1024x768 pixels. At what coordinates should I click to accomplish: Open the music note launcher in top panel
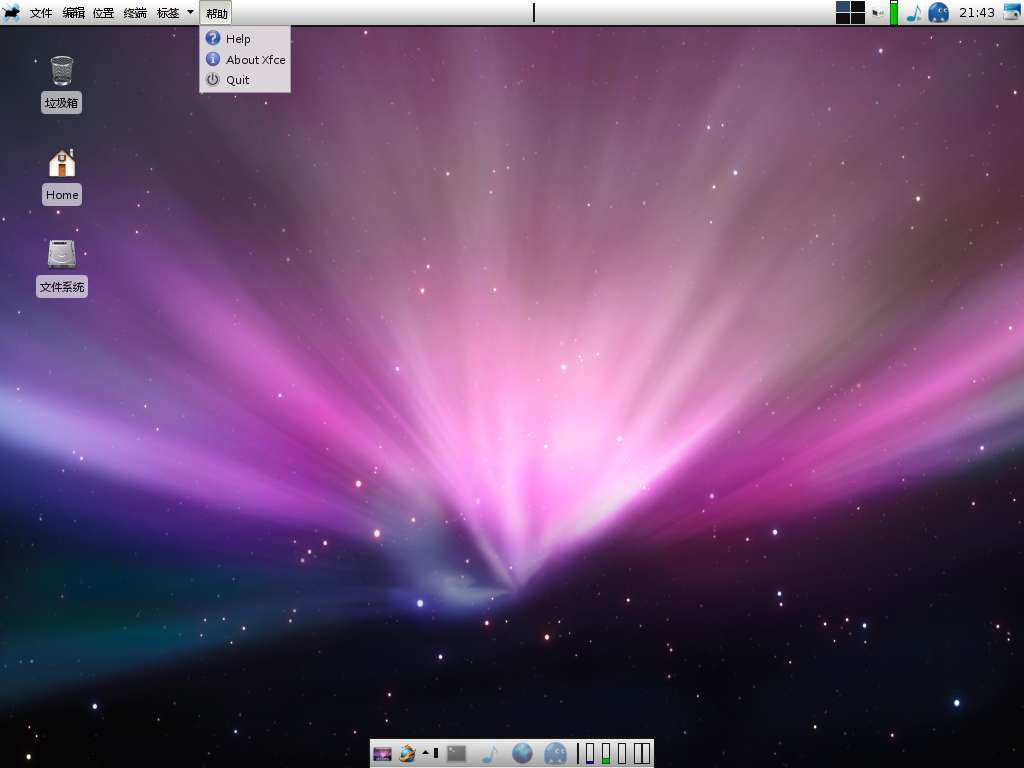(x=914, y=12)
